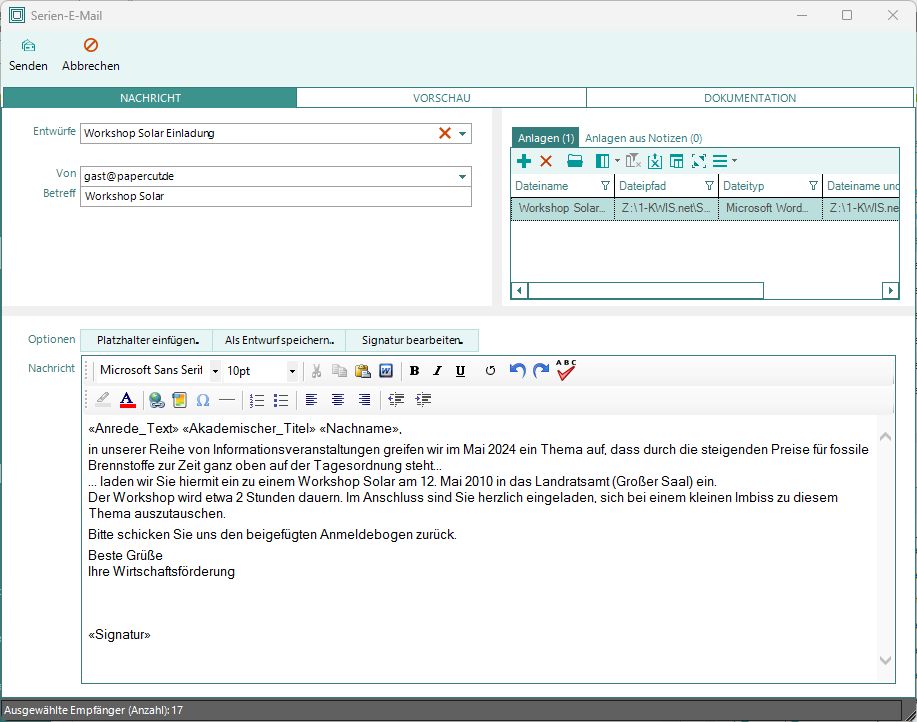Open filter for Dateipfad column

click(709, 186)
